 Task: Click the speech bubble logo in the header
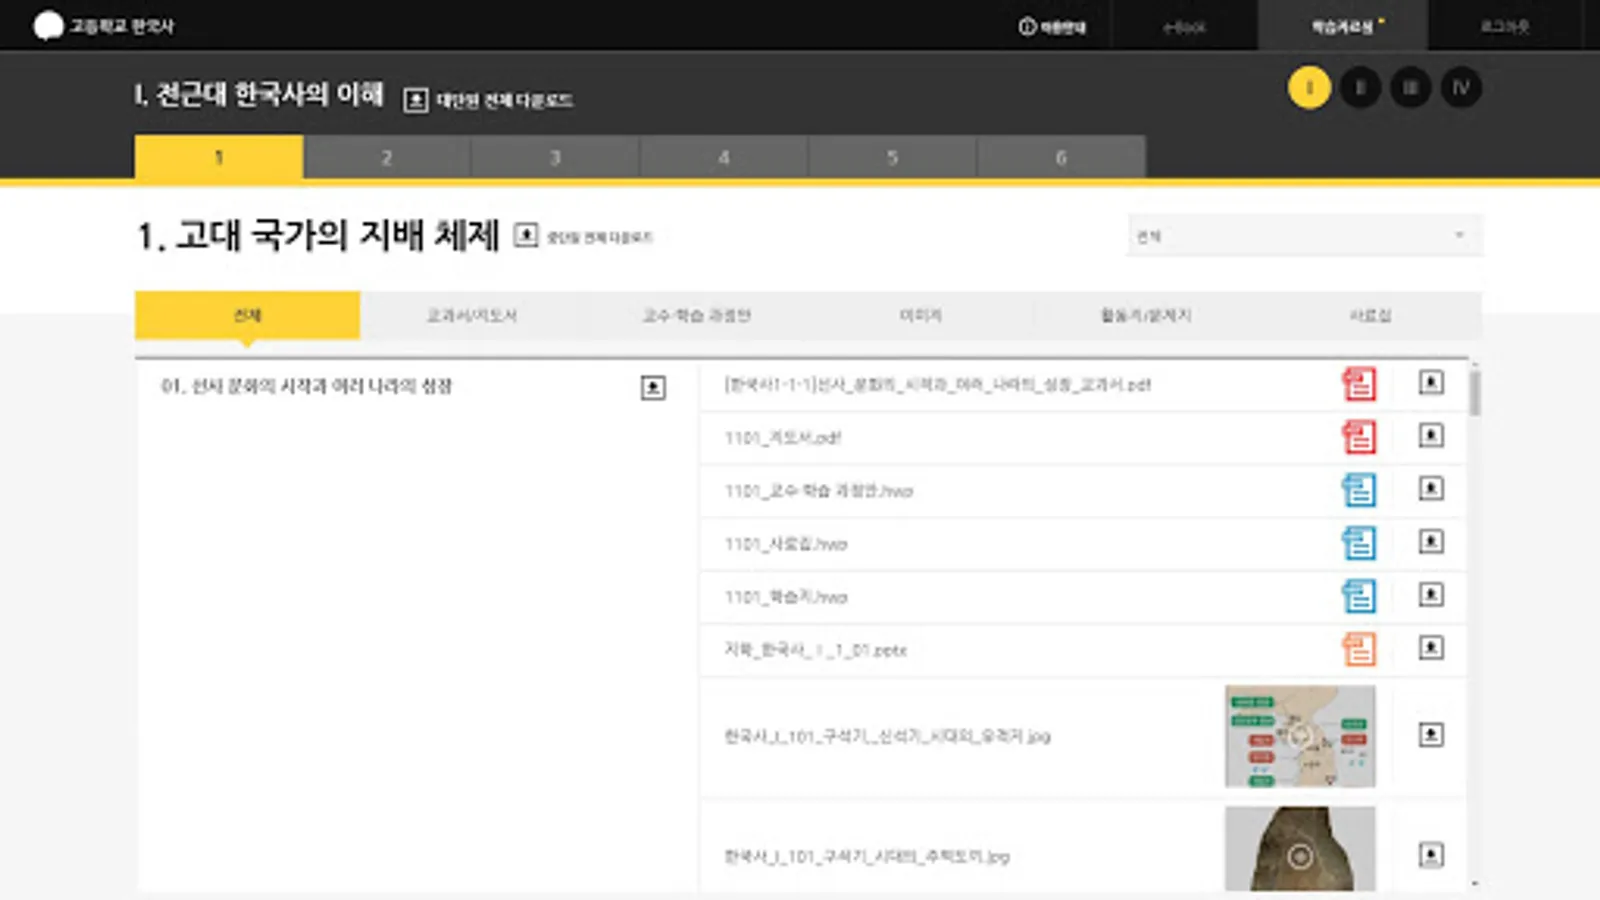tap(48, 26)
